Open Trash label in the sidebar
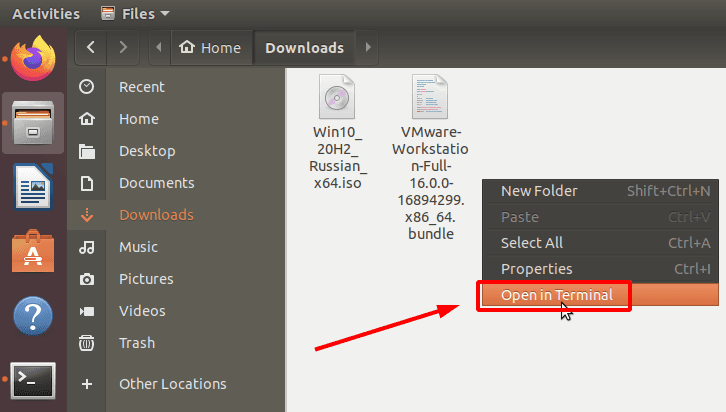 [x=137, y=343]
